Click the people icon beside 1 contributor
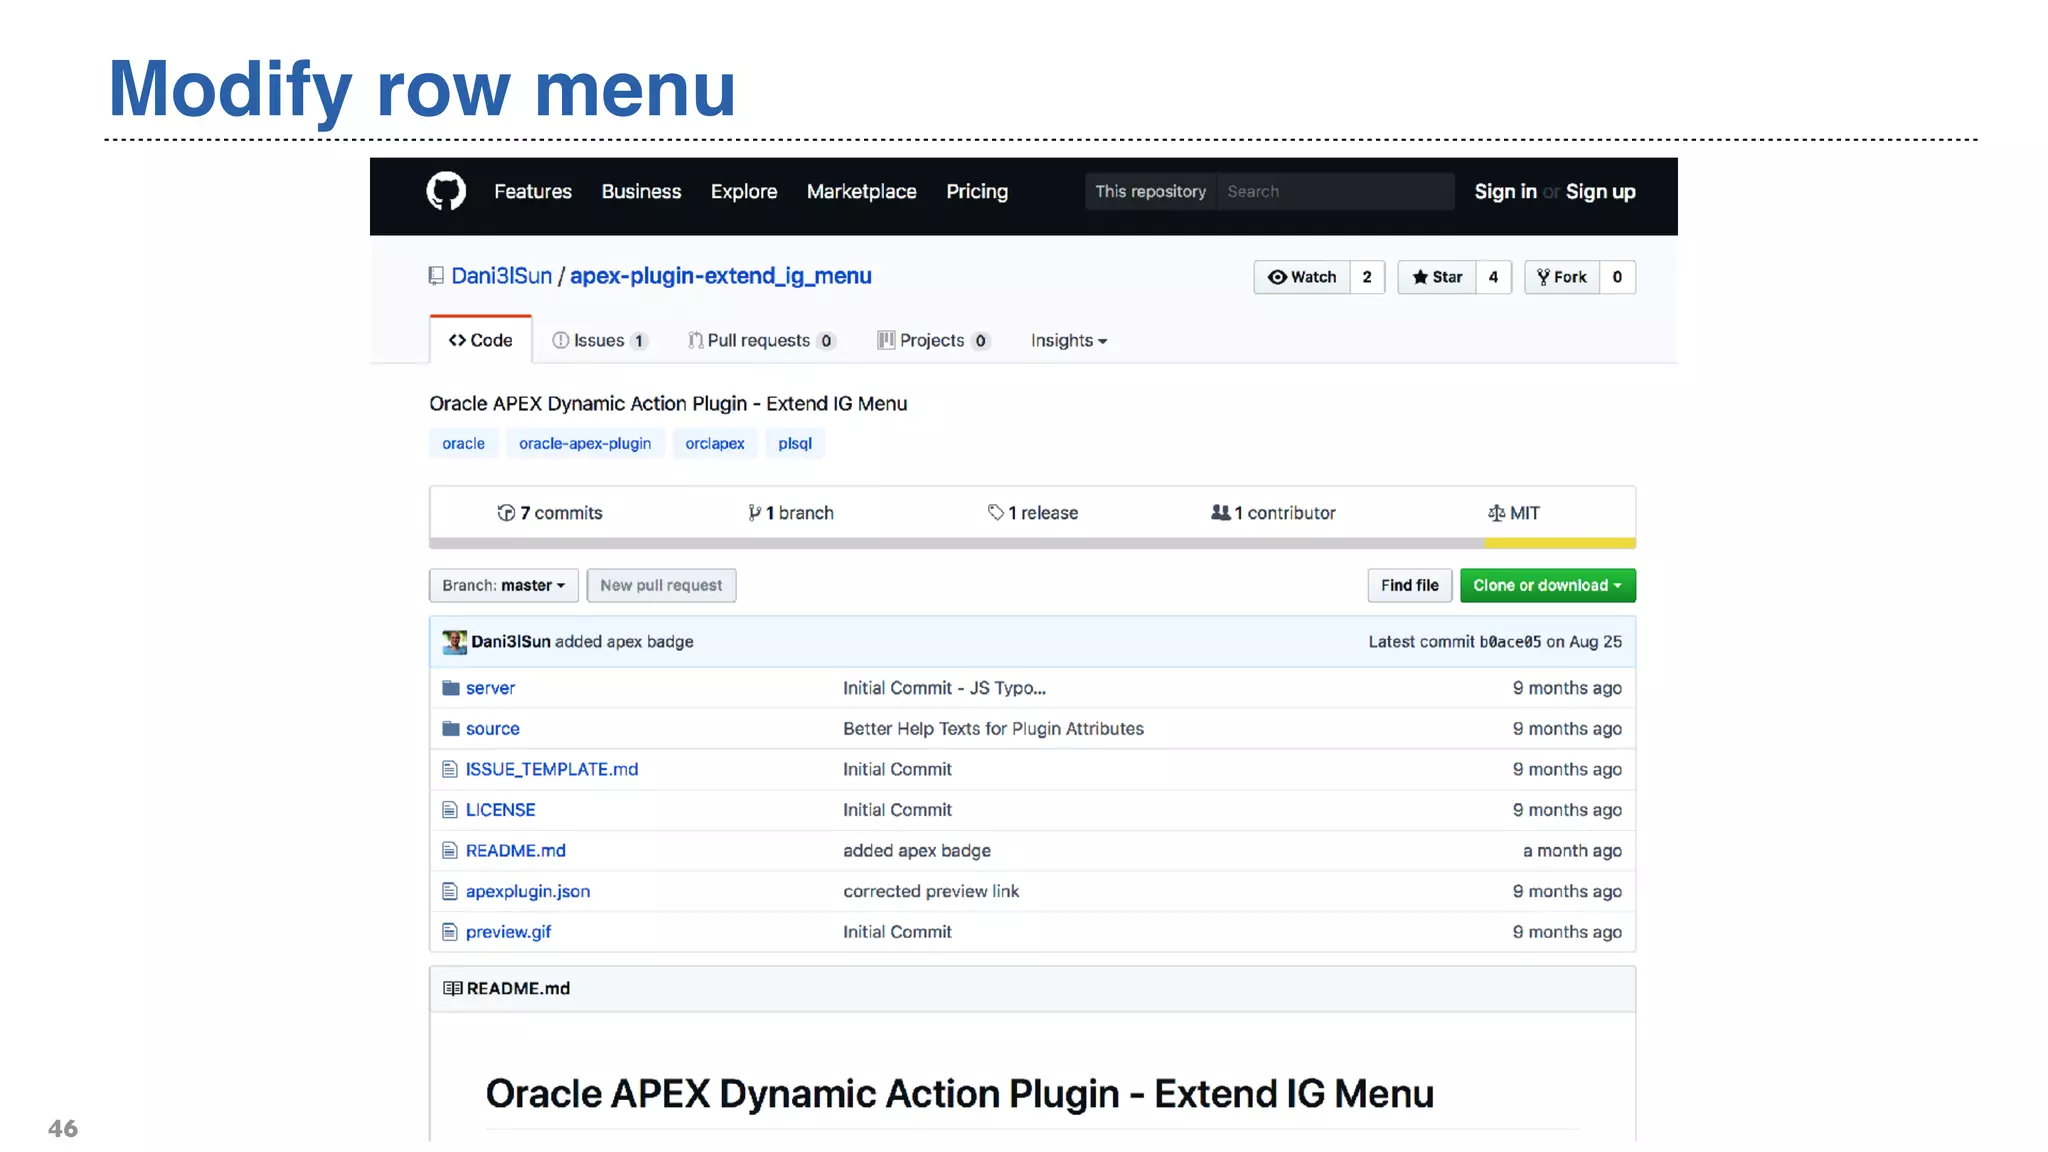The width and height of the screenshot is (2048, 1152). [1221, 512]
